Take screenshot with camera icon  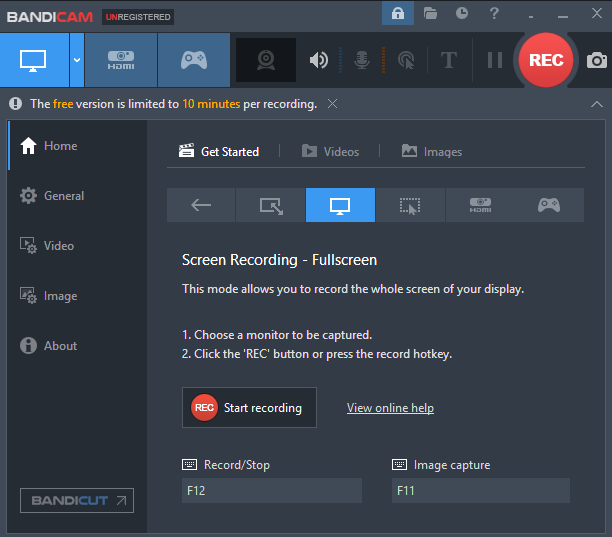point(597,60)
